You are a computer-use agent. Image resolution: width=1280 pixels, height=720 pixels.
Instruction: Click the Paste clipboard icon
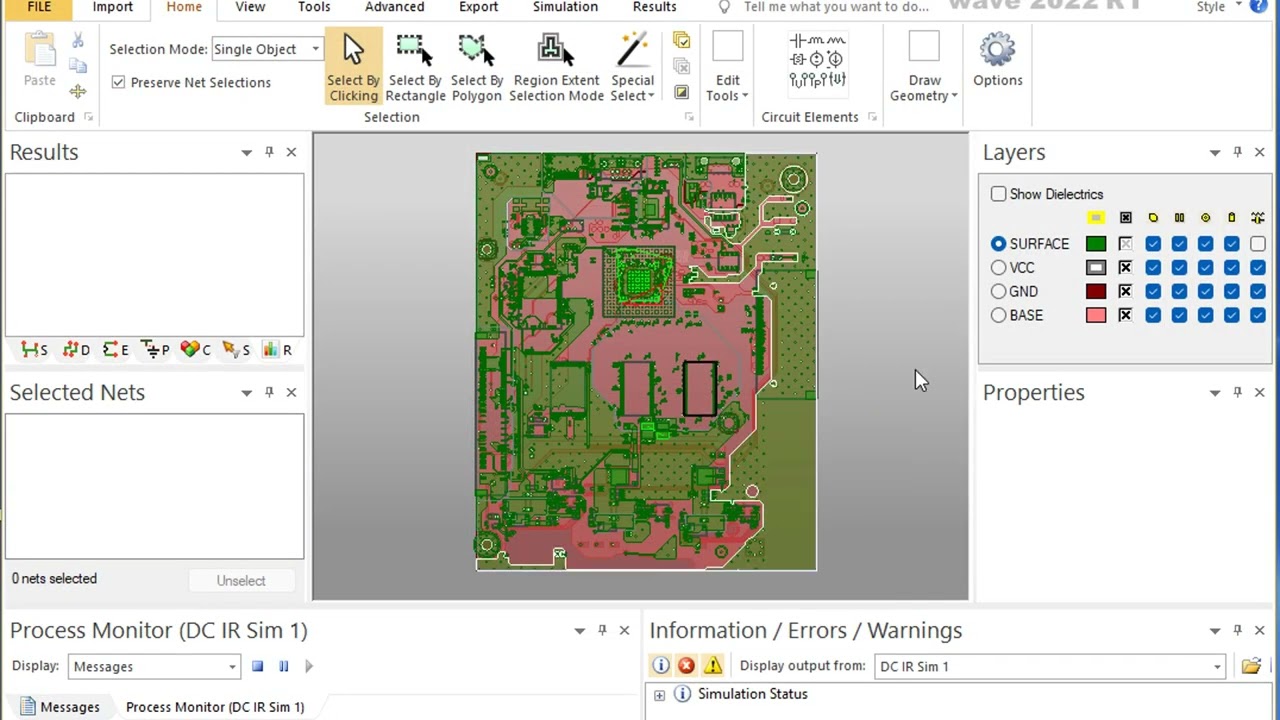40,60
